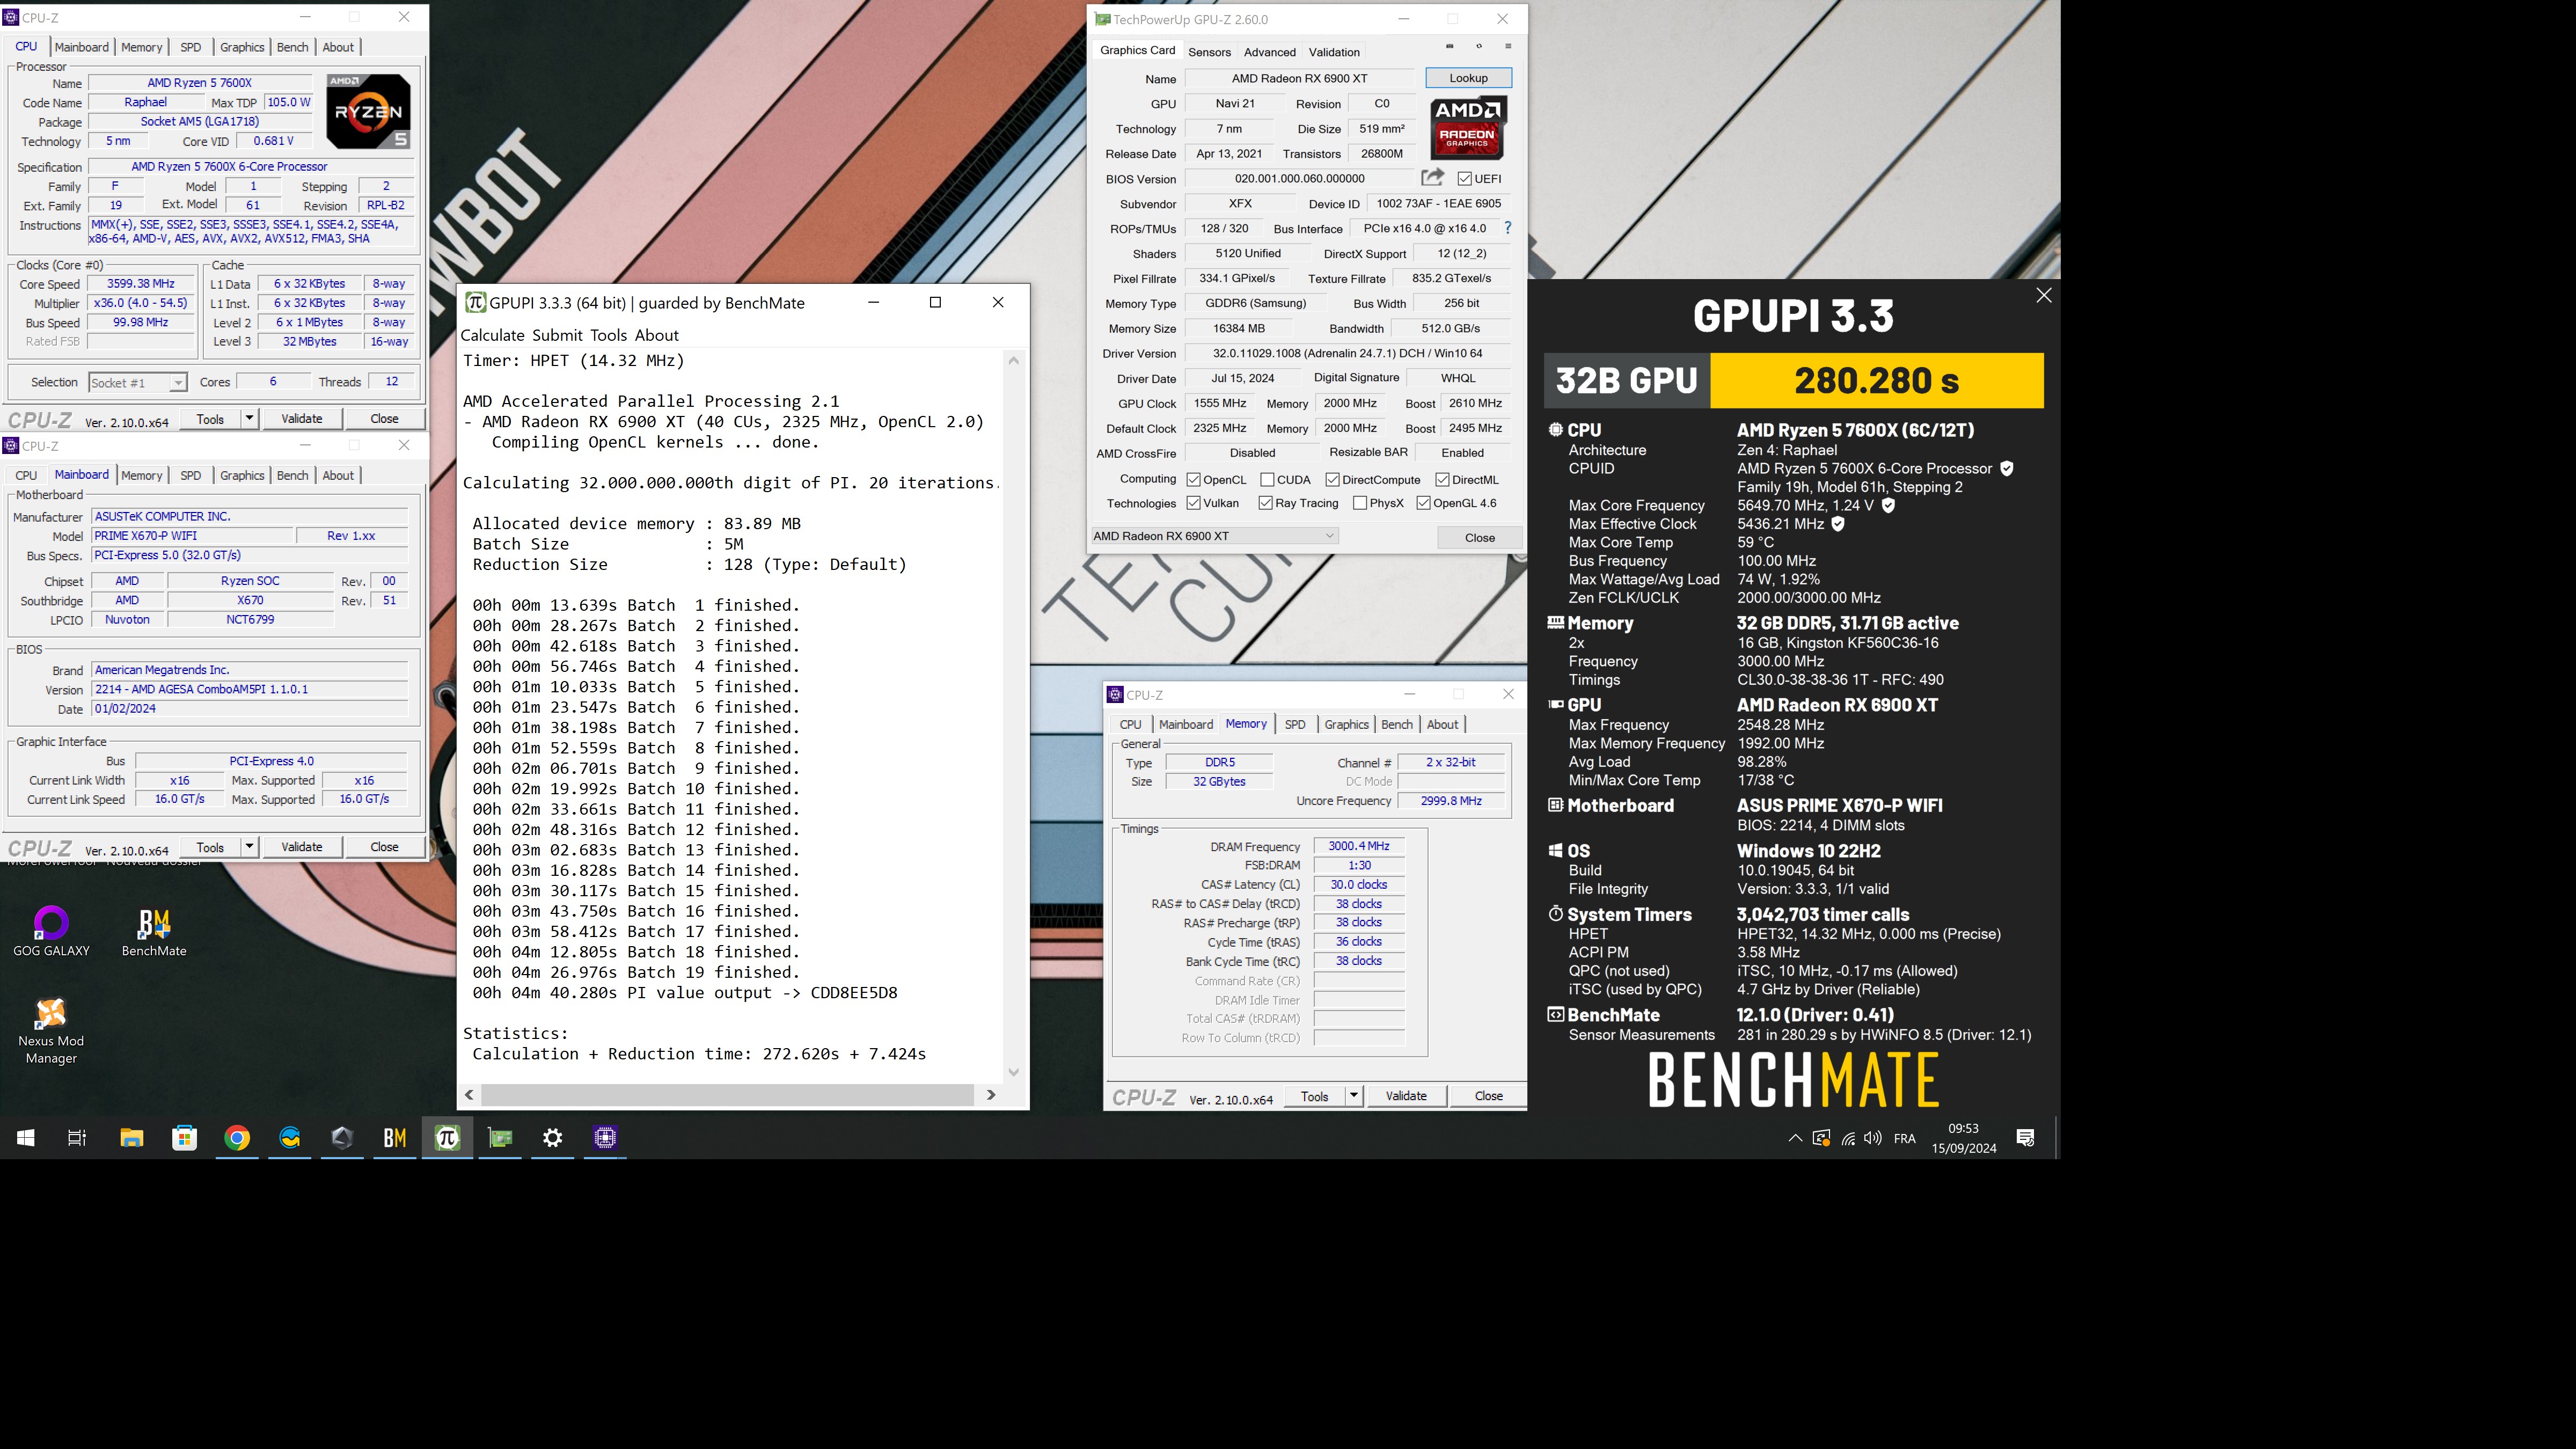Click Close in the CPU-Z Mainboard window
The height and width of the screenshot is (1449, 2576).
(x=385, y=846)
